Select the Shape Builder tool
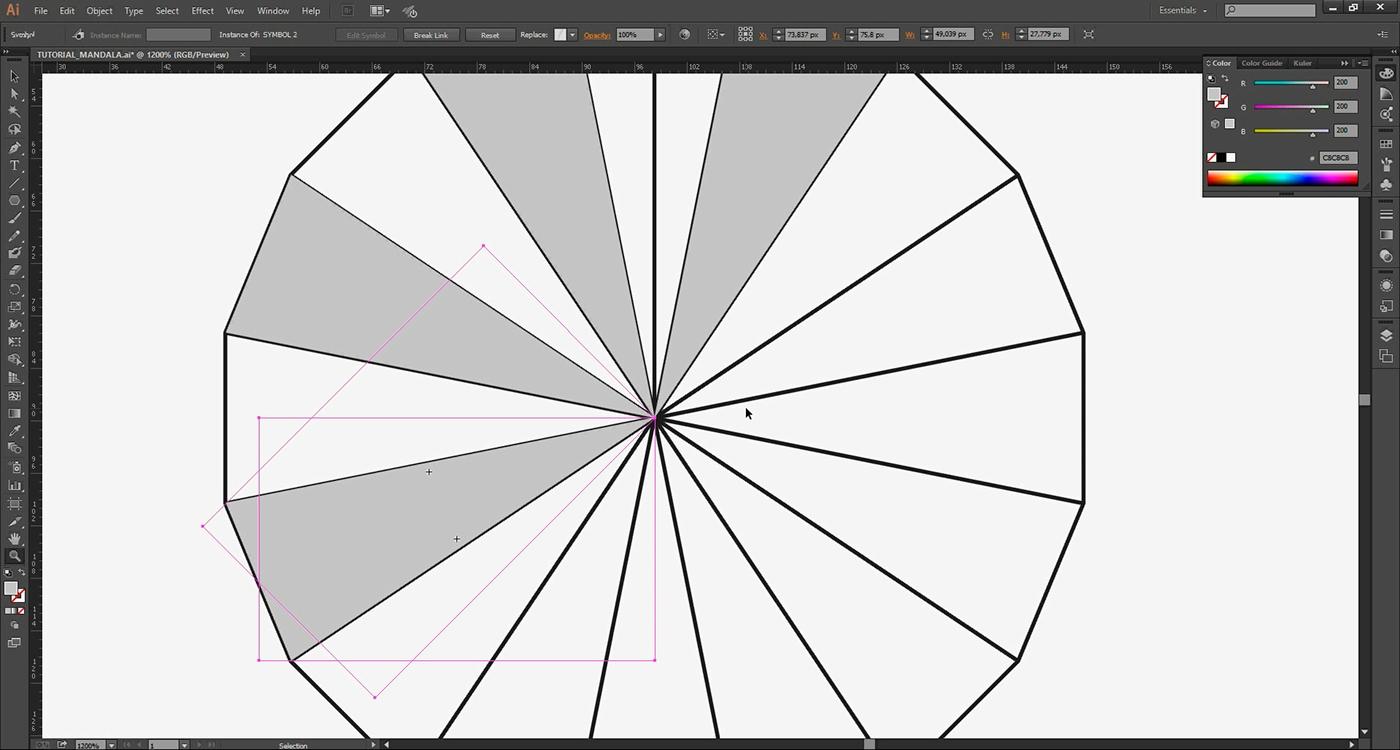Viewport: 1400px width, 750px height. coord(14,360)
